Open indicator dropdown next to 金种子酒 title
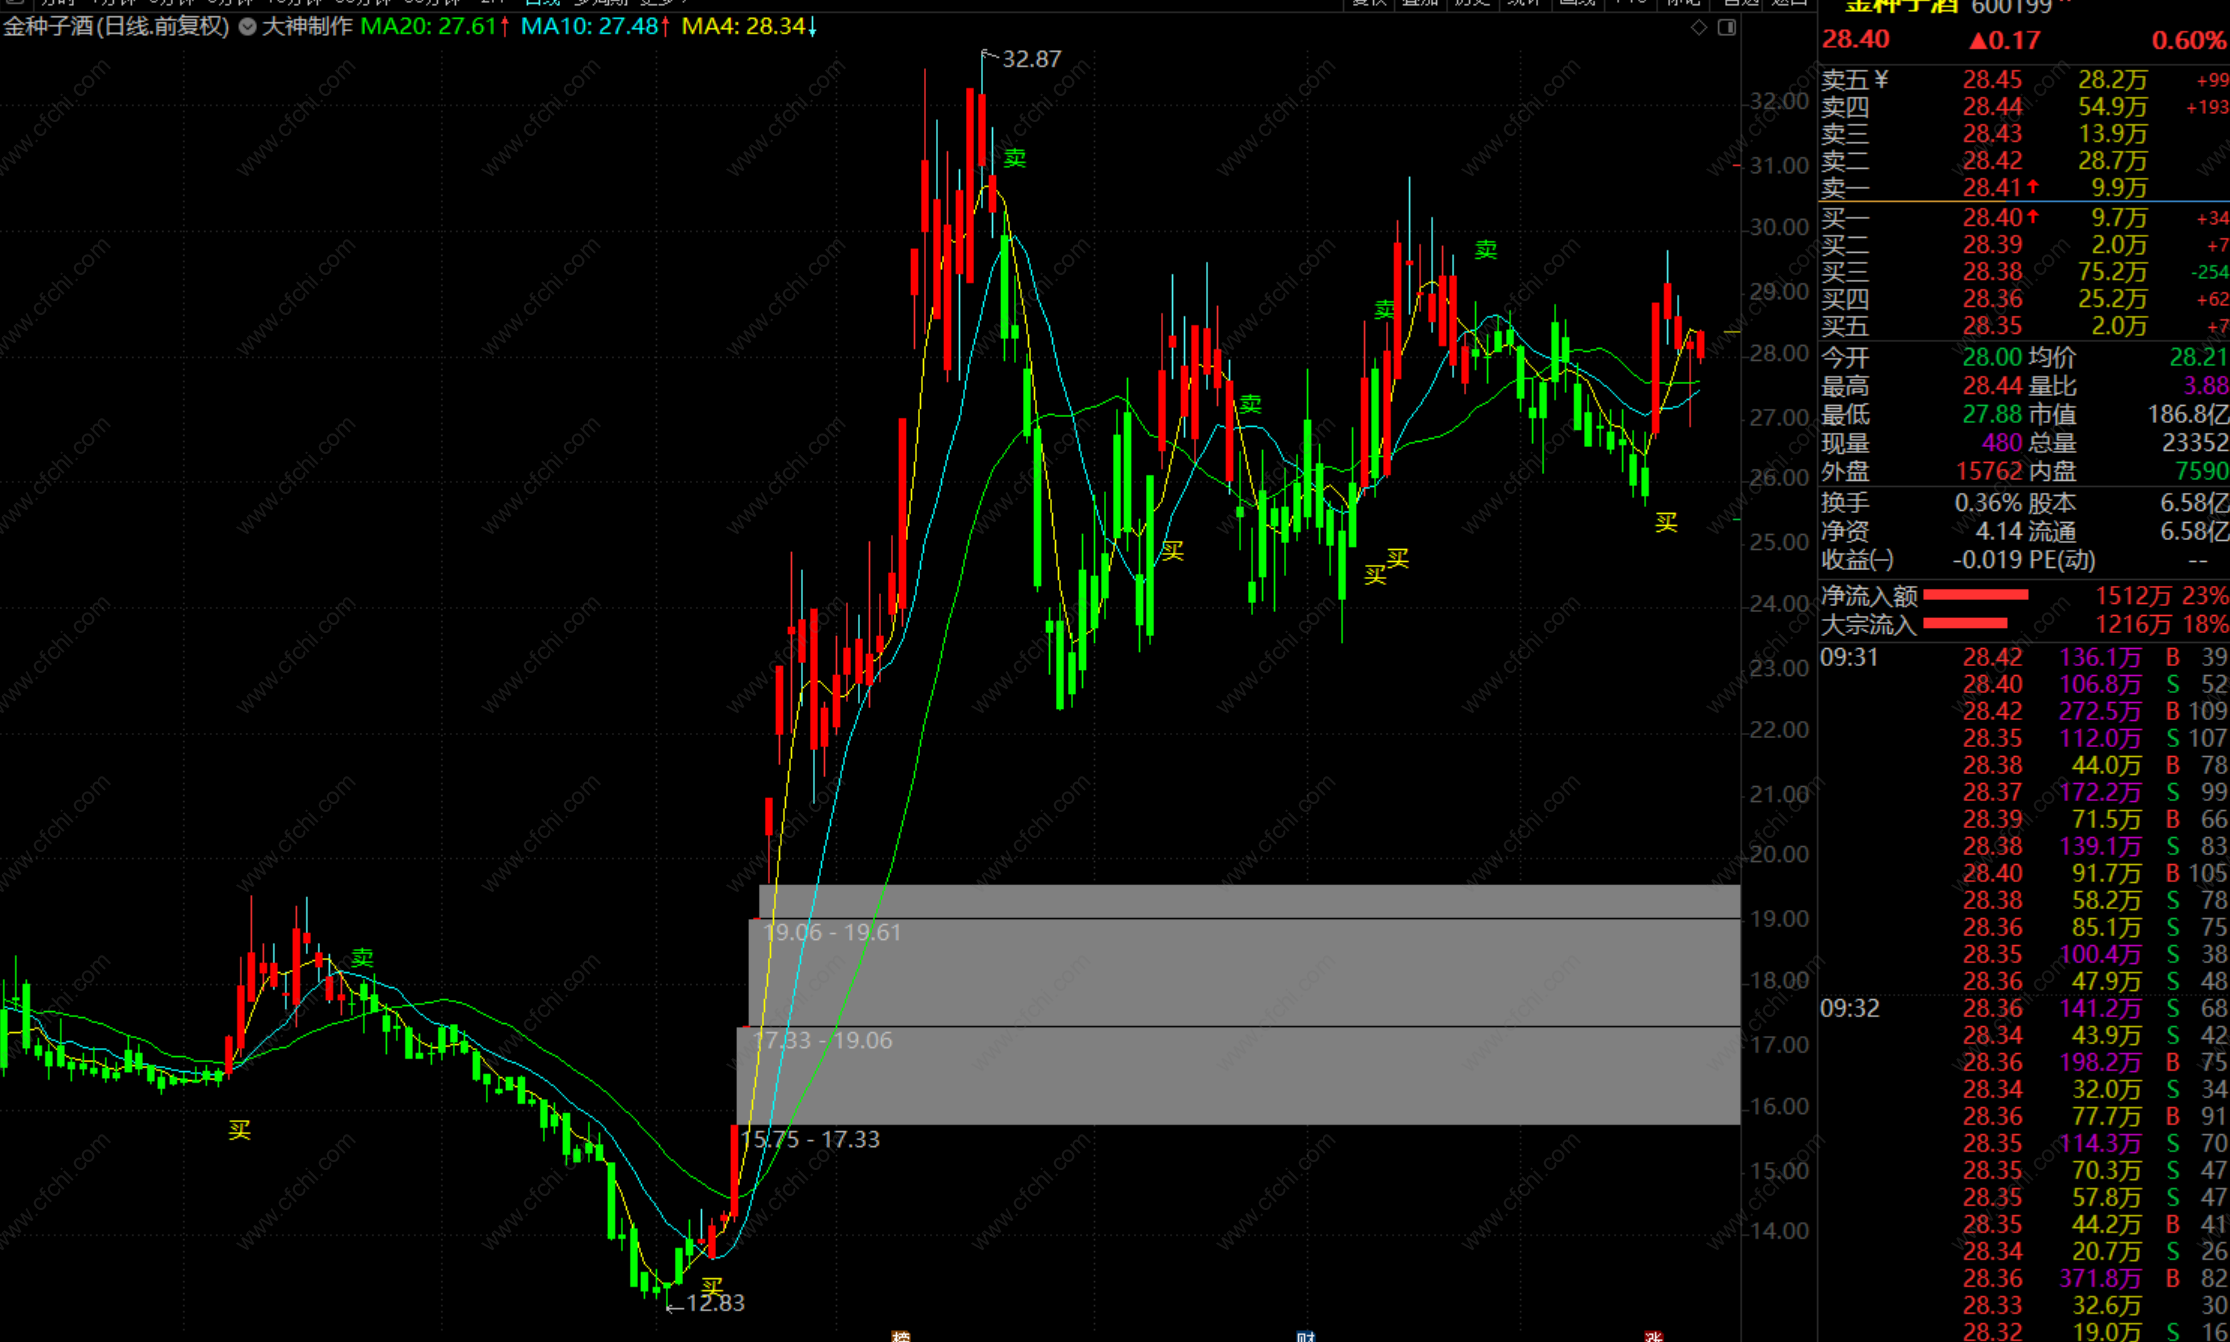This screenshot has height=1342, width=2230. [x=247, y=27]
